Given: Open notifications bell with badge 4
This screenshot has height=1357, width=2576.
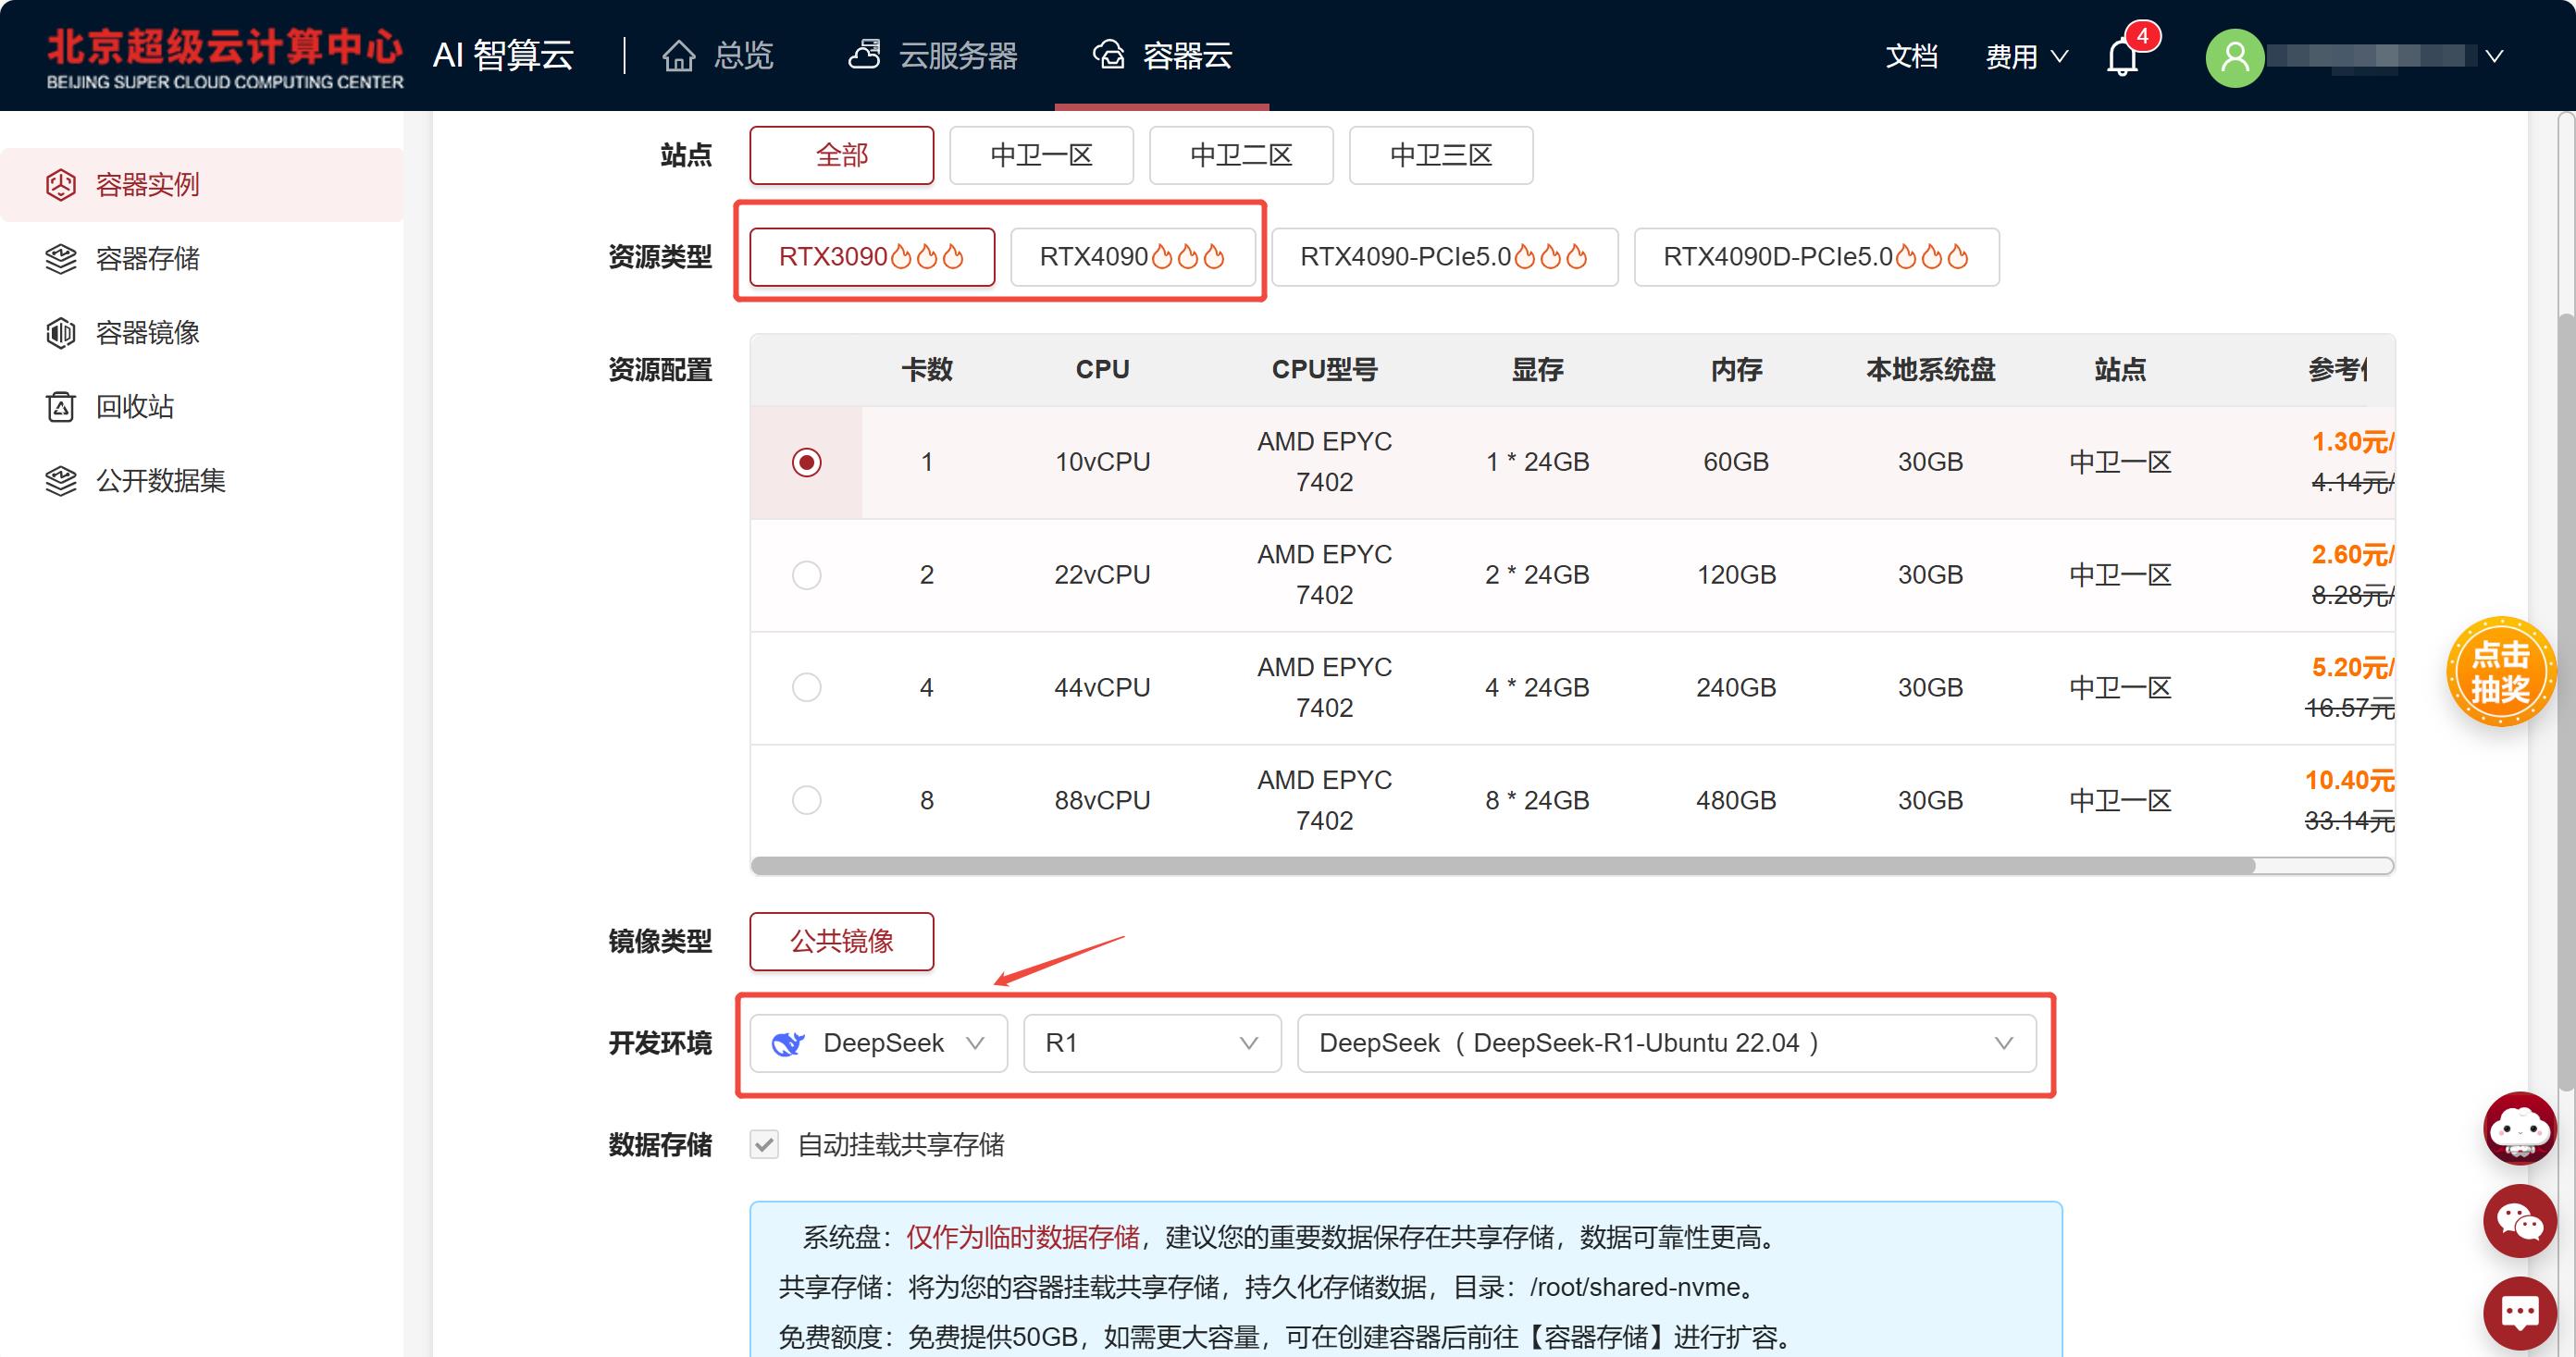Looking at the screenshot, I should (2123, 56).
